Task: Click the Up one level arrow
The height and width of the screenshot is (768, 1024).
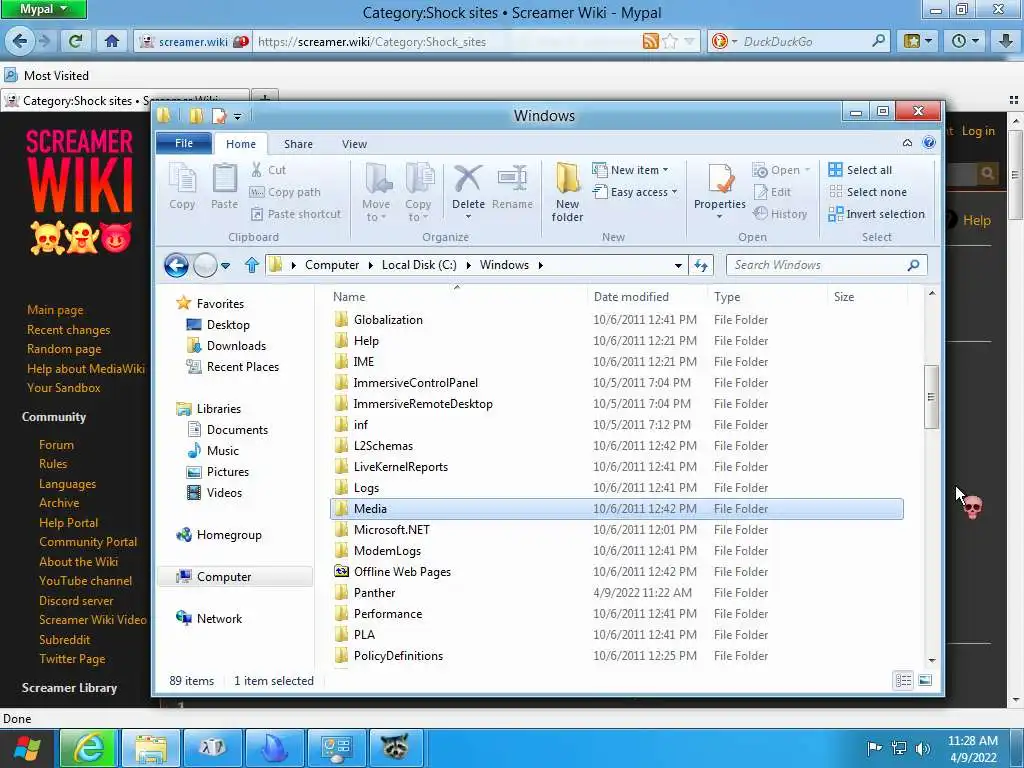Action: point(252,265)
